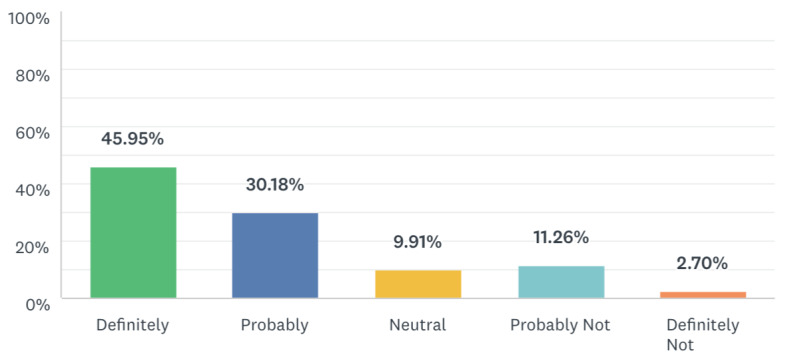Screen dimensions: 798x361
Task: Click the yellow Neutral bar
Action: [418, 284]
